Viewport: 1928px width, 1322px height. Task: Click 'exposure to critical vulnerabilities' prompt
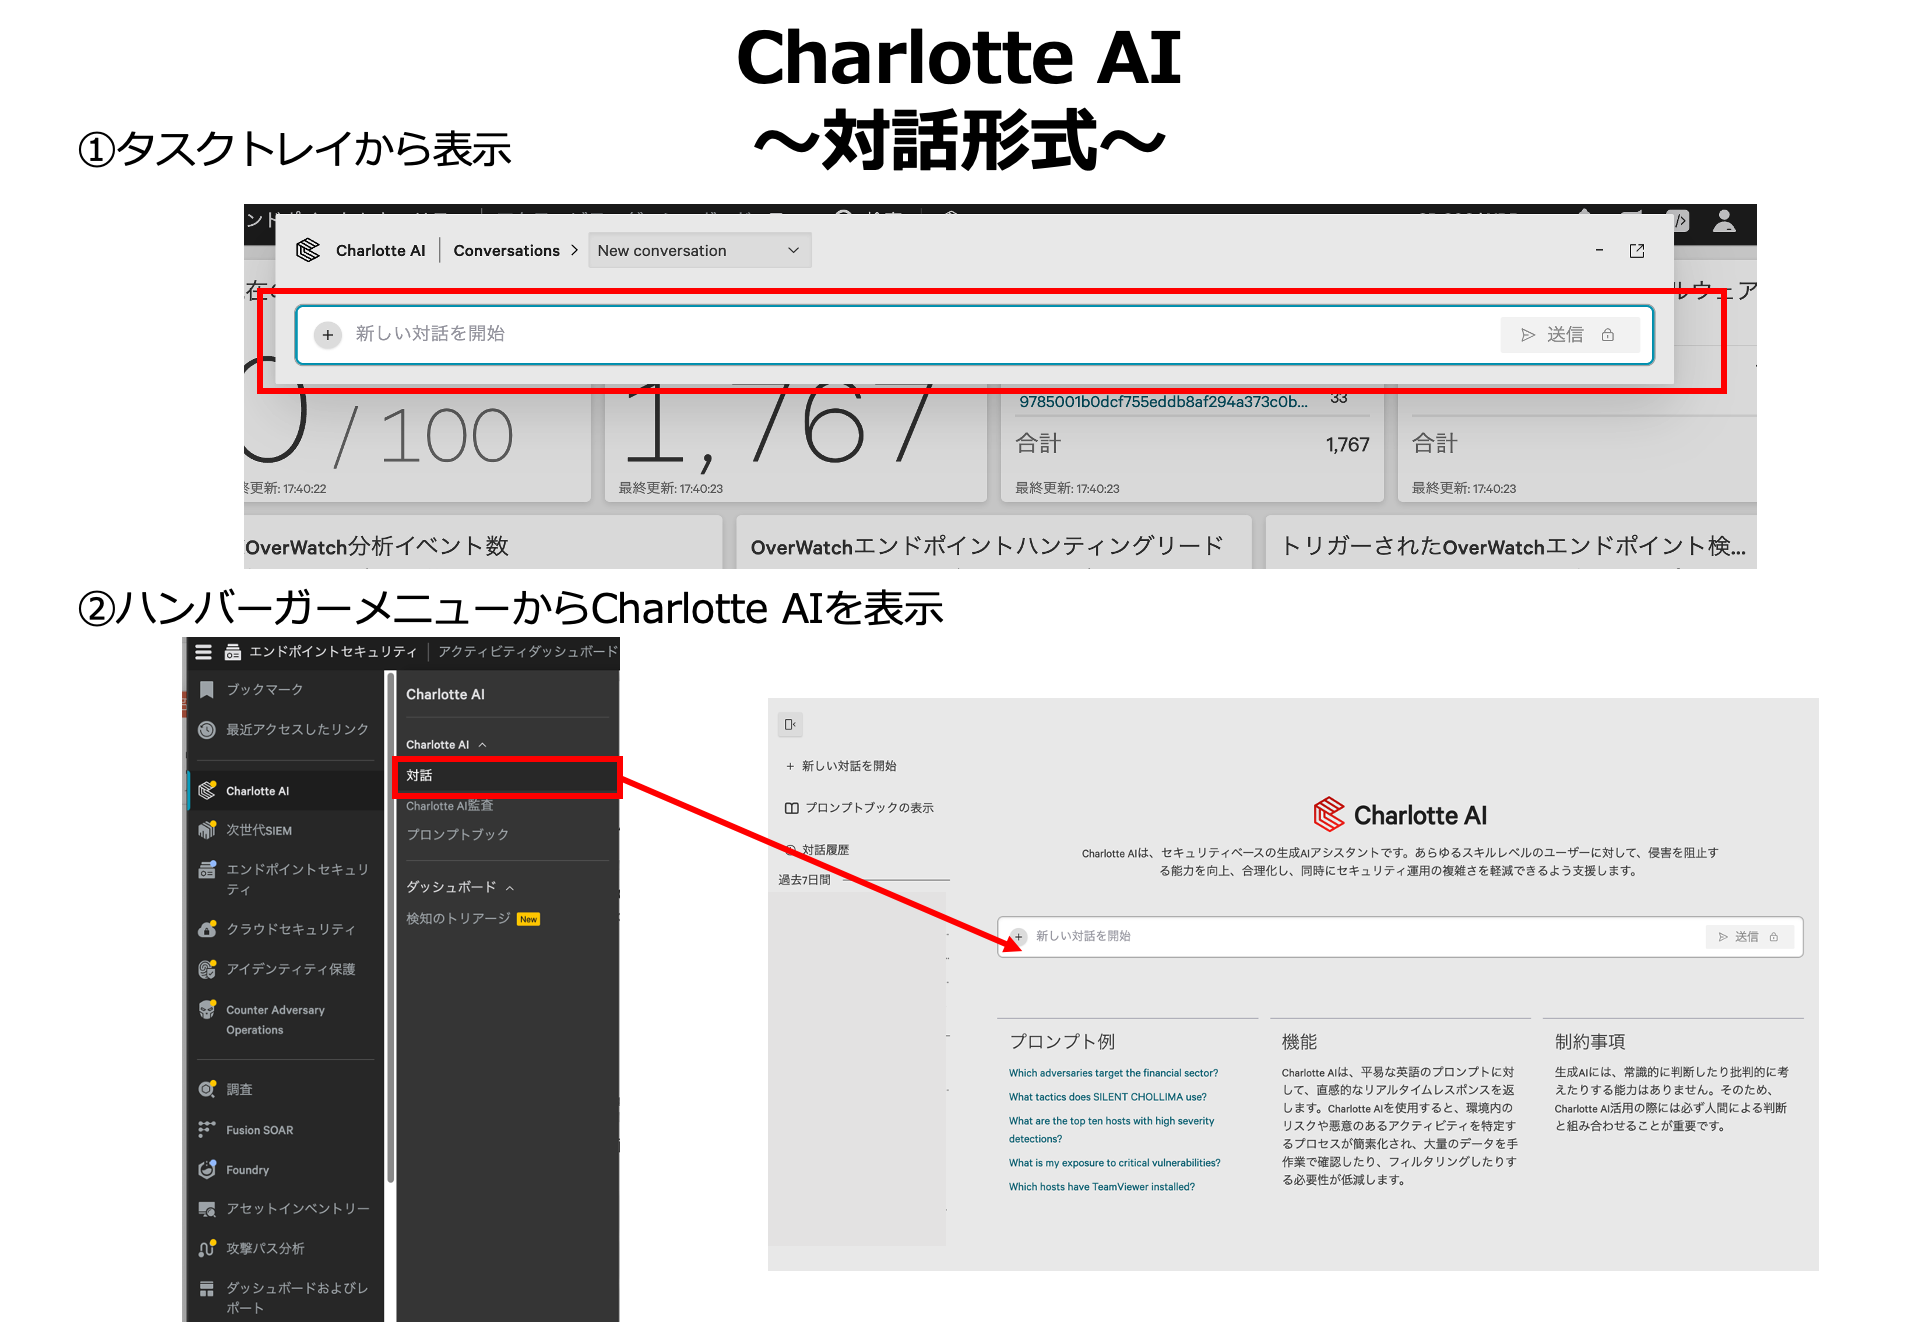[1114, 1163]
